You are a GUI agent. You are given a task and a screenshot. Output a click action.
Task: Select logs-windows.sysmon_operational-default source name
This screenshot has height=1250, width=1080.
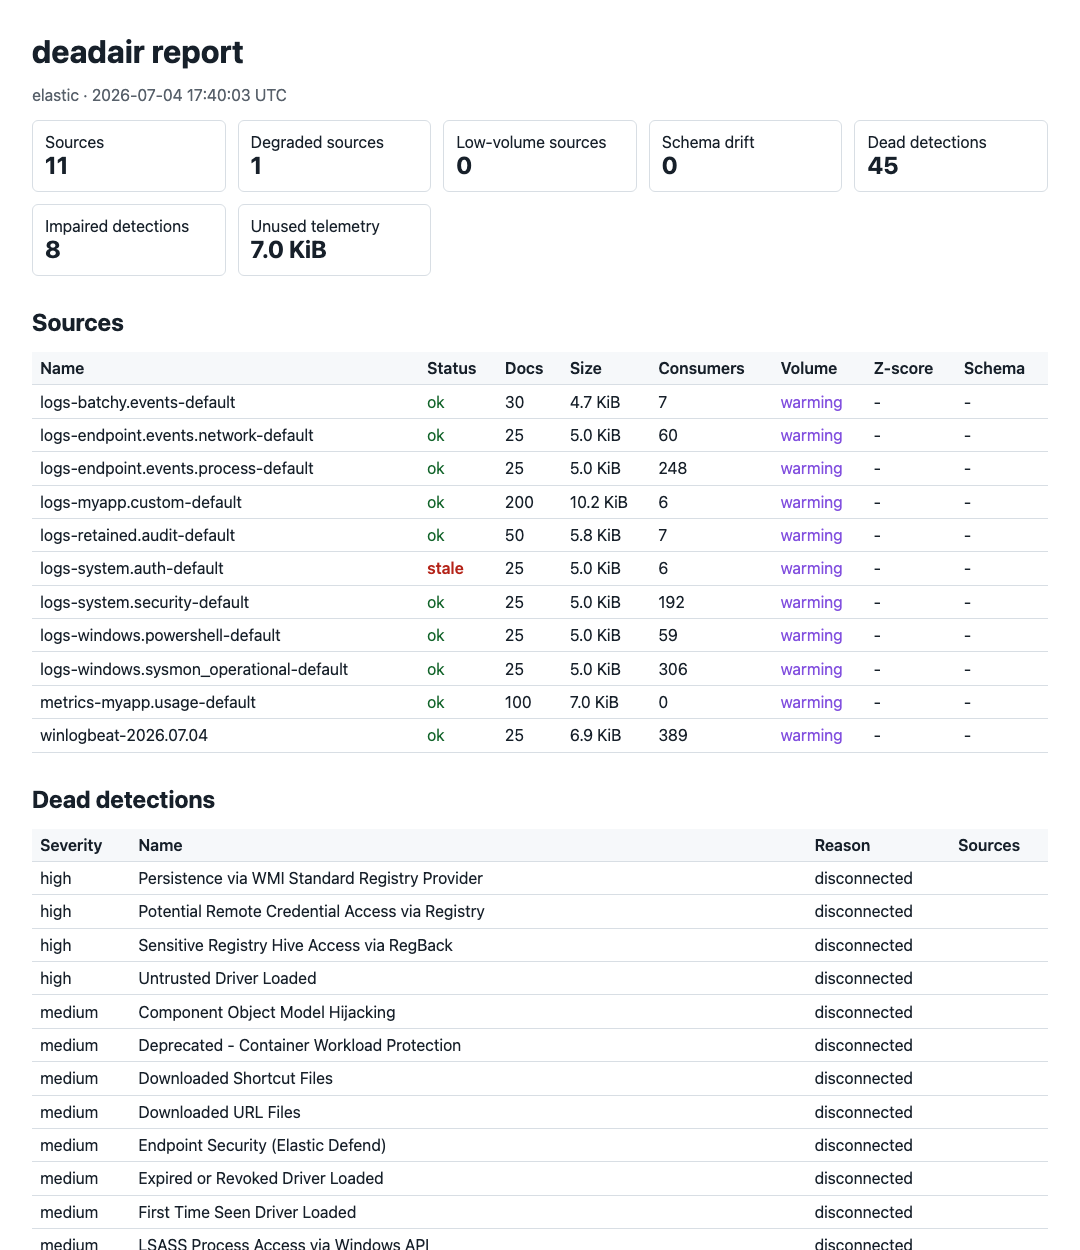point(194,669)
